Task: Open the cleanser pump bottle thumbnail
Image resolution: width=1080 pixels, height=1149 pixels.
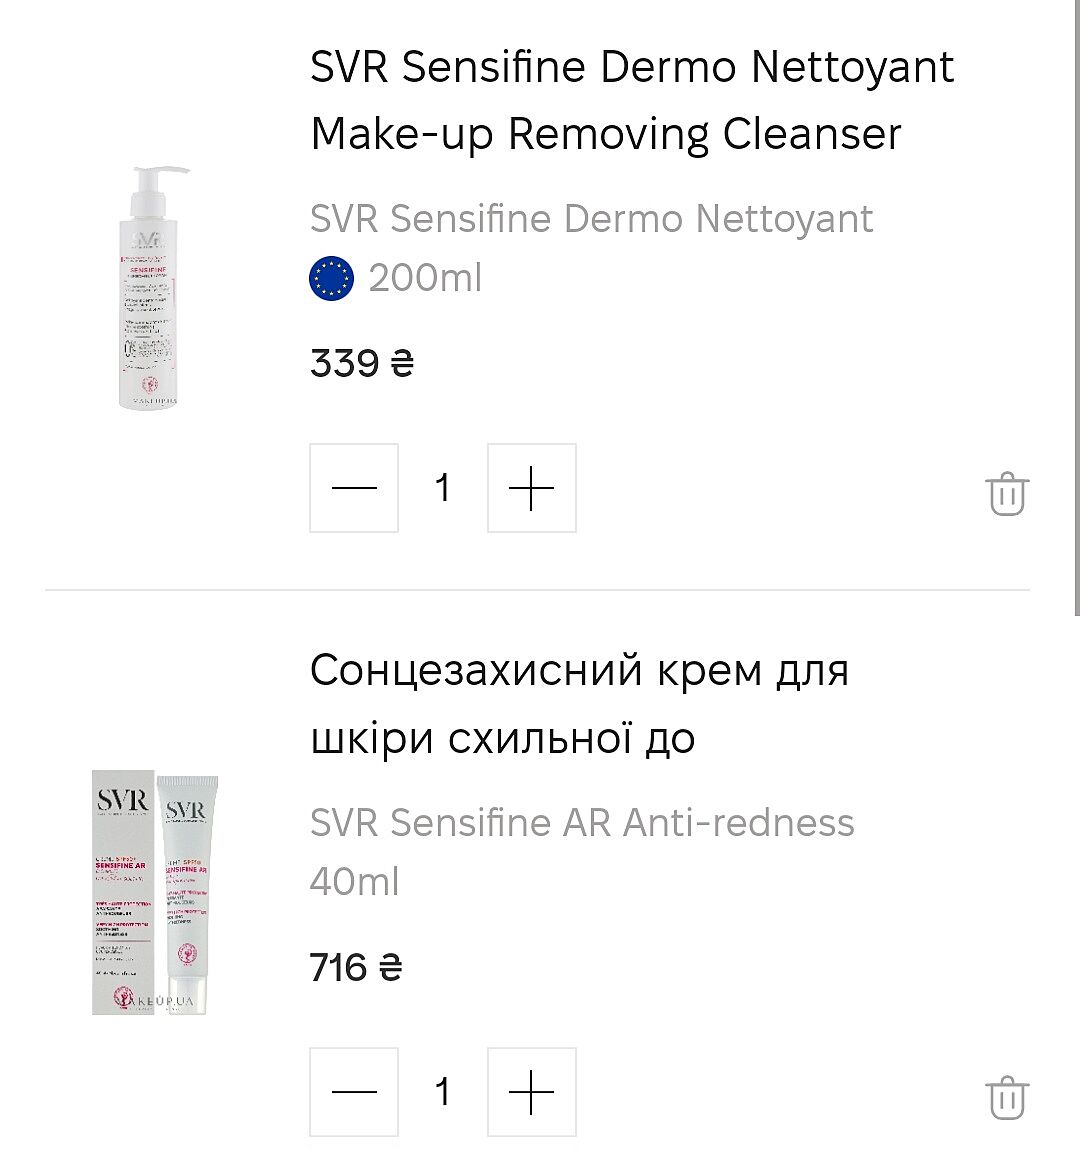Action: [148, 288]
